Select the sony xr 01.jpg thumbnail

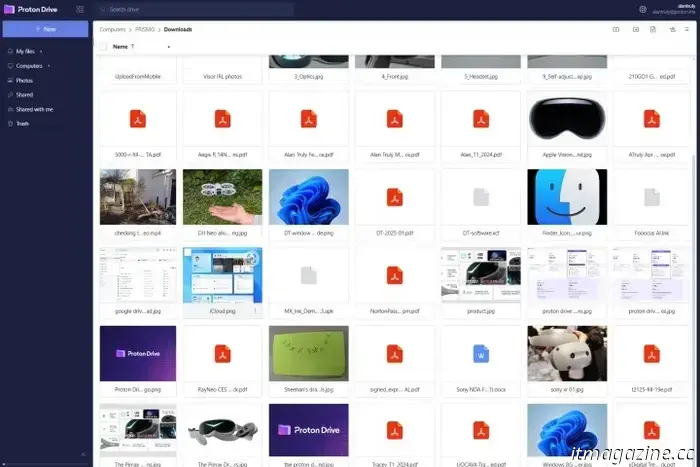tap(567, 354)
